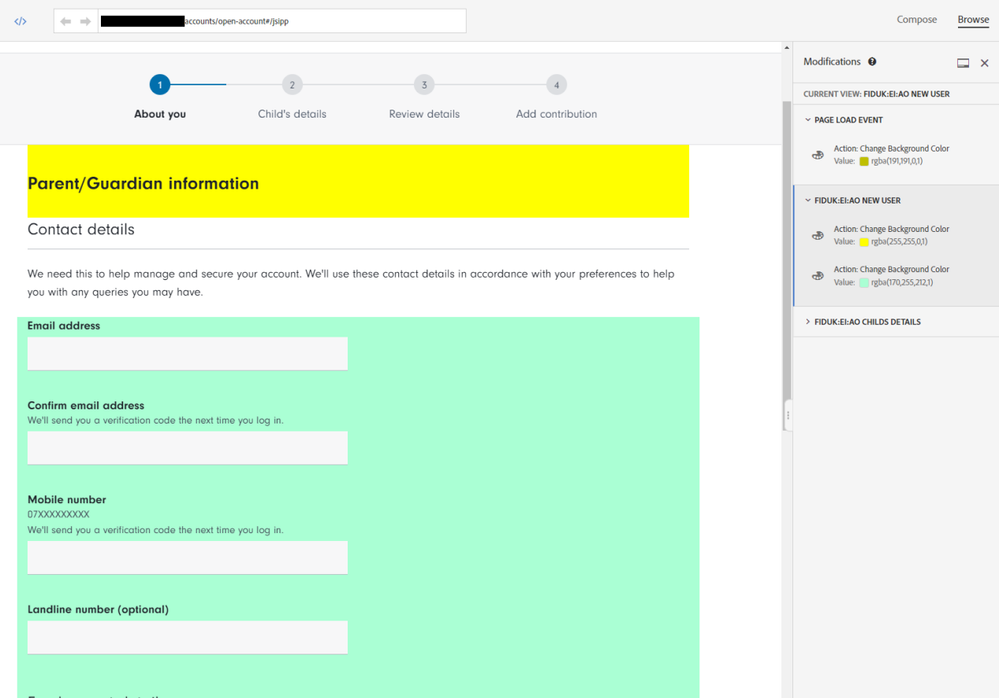Open the code editor icon
999x698 pixels.
pos(20,21)
